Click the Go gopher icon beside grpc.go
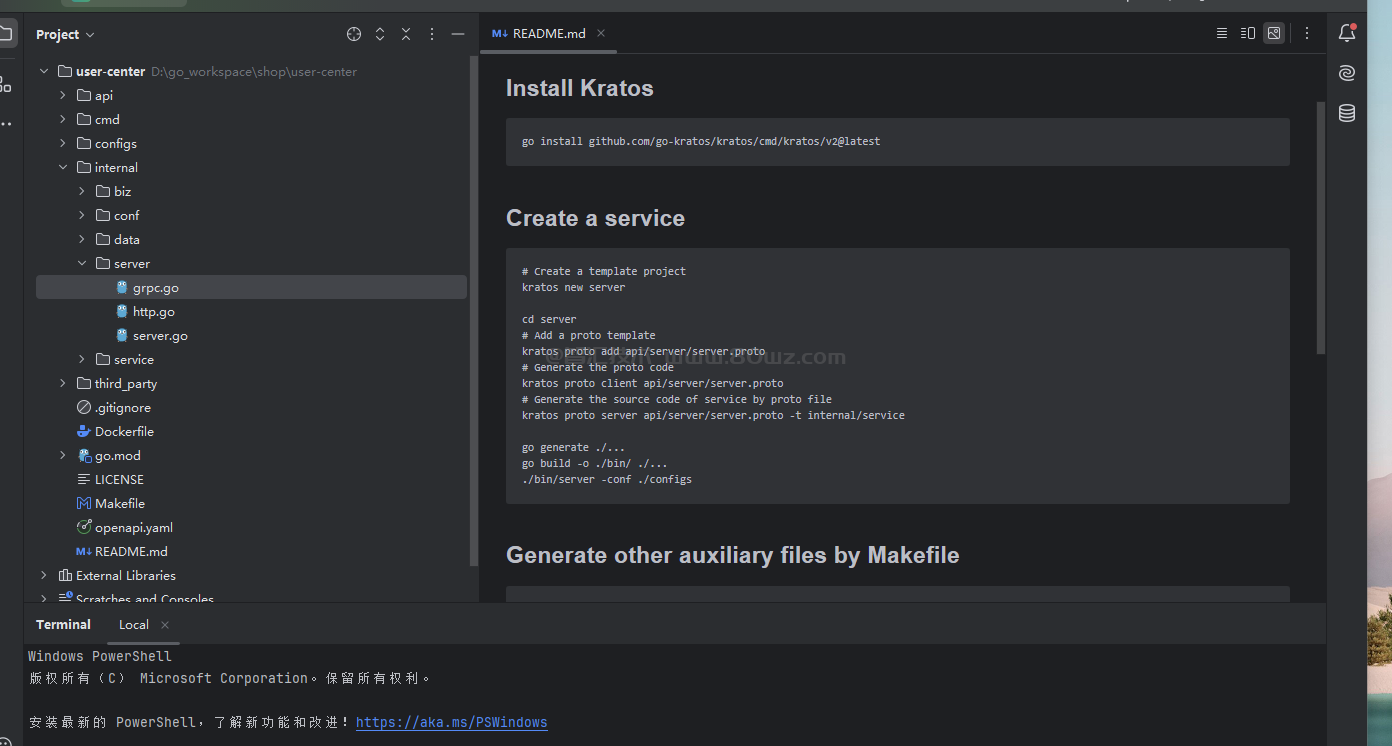1392x746 pixels. (x=122, y=288)
